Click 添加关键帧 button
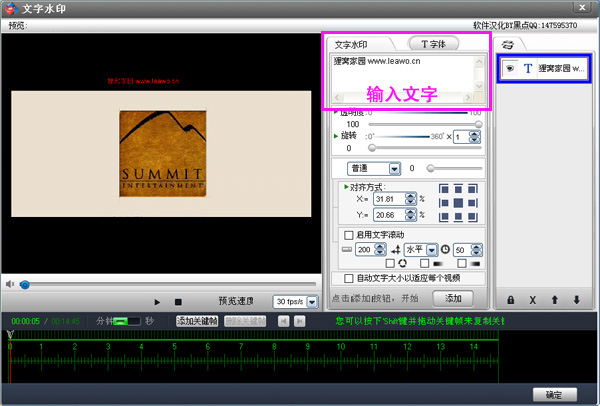 [197, 321]
